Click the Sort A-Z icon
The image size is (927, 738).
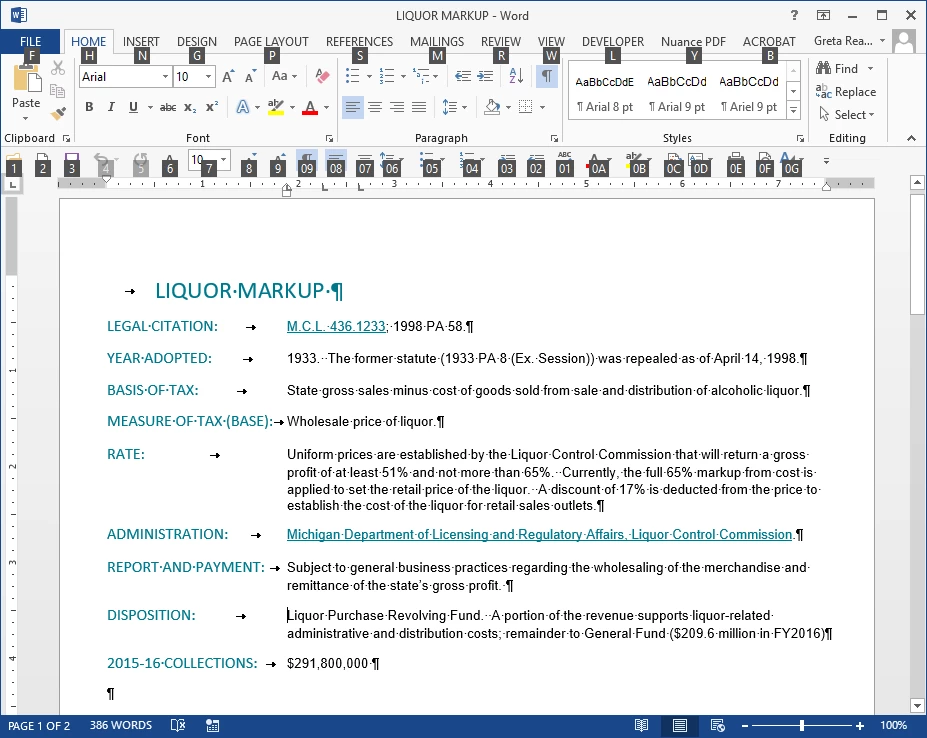[x=516, y=76]
